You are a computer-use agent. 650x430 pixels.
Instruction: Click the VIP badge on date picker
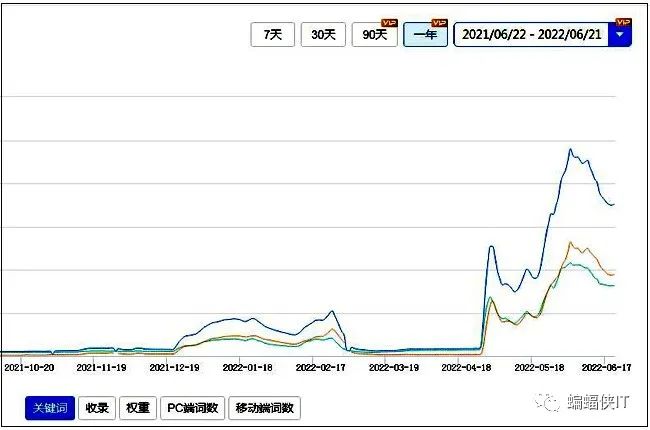pyautogui.click(x=623, y=22)
